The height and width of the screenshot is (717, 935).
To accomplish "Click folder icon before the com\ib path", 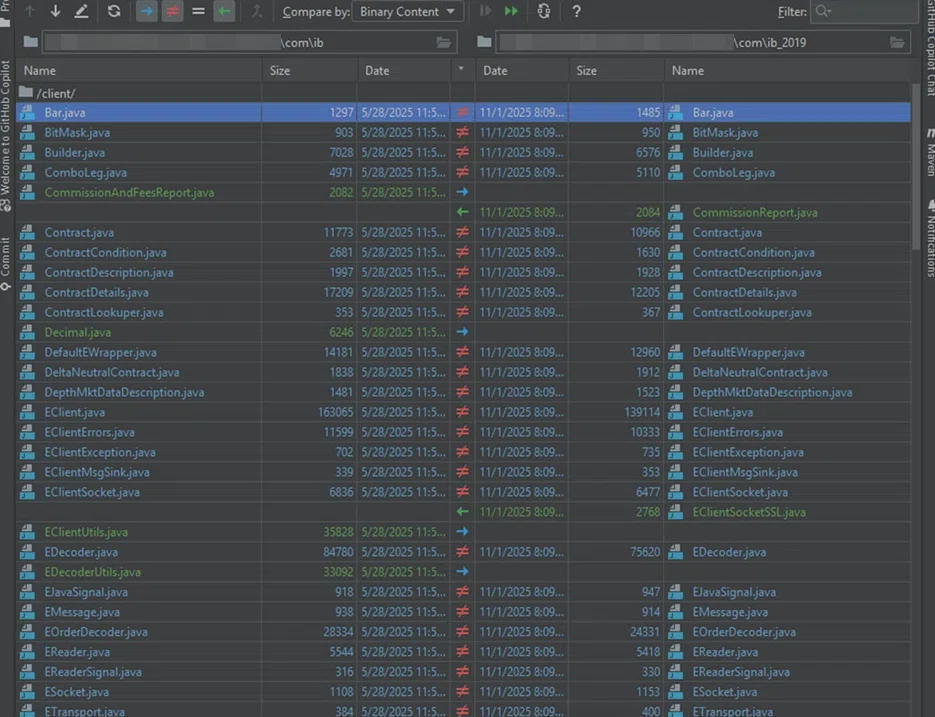I will (x=30, y=42).
